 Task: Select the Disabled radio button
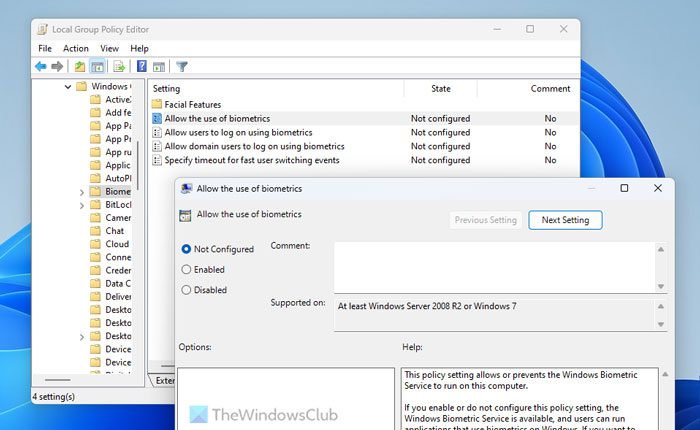pos(186,290)
